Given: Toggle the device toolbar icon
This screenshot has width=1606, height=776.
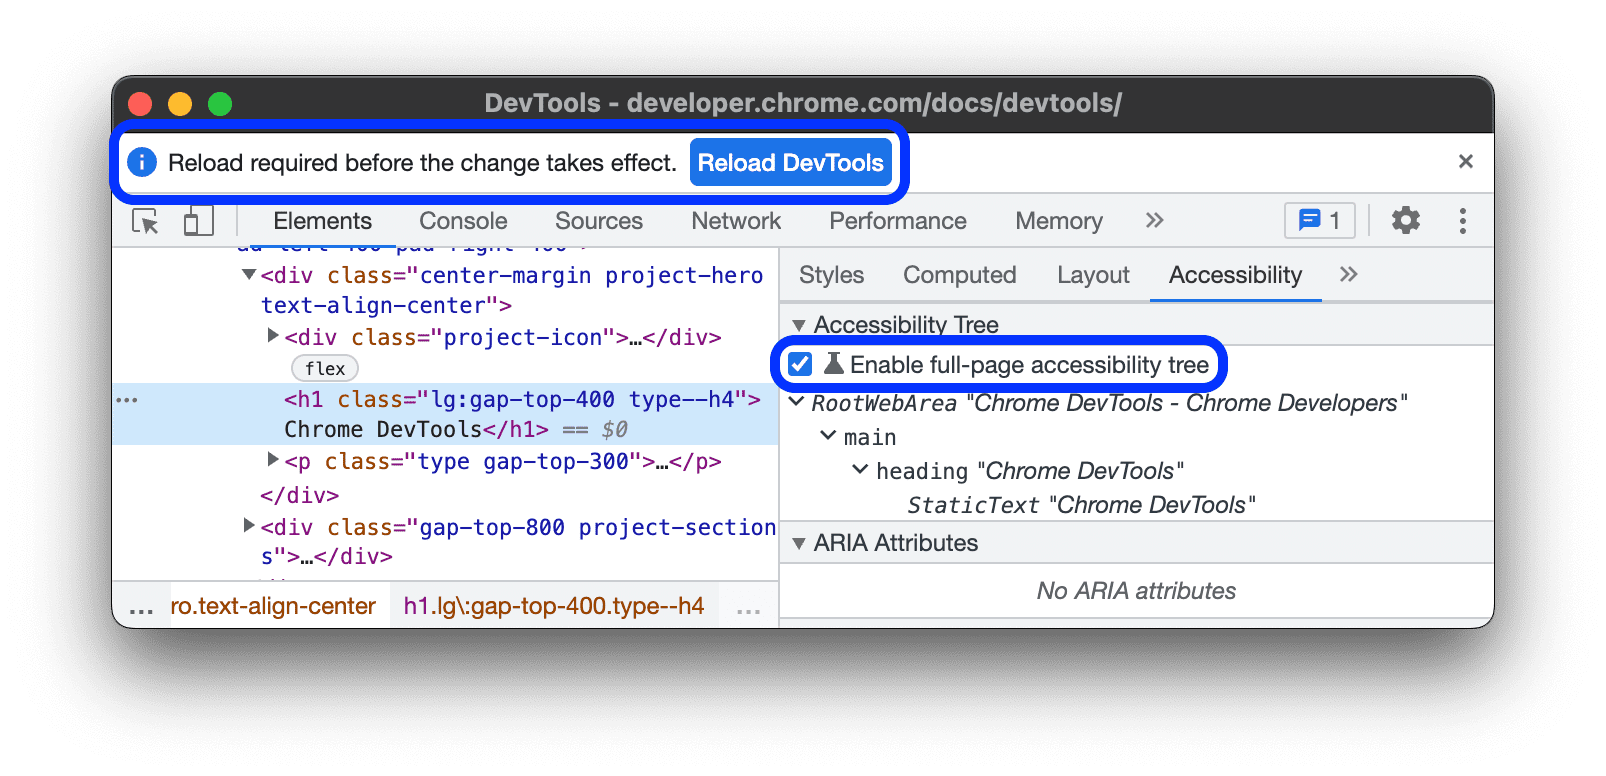Looking at the screenshot, I should click(196, 221).
